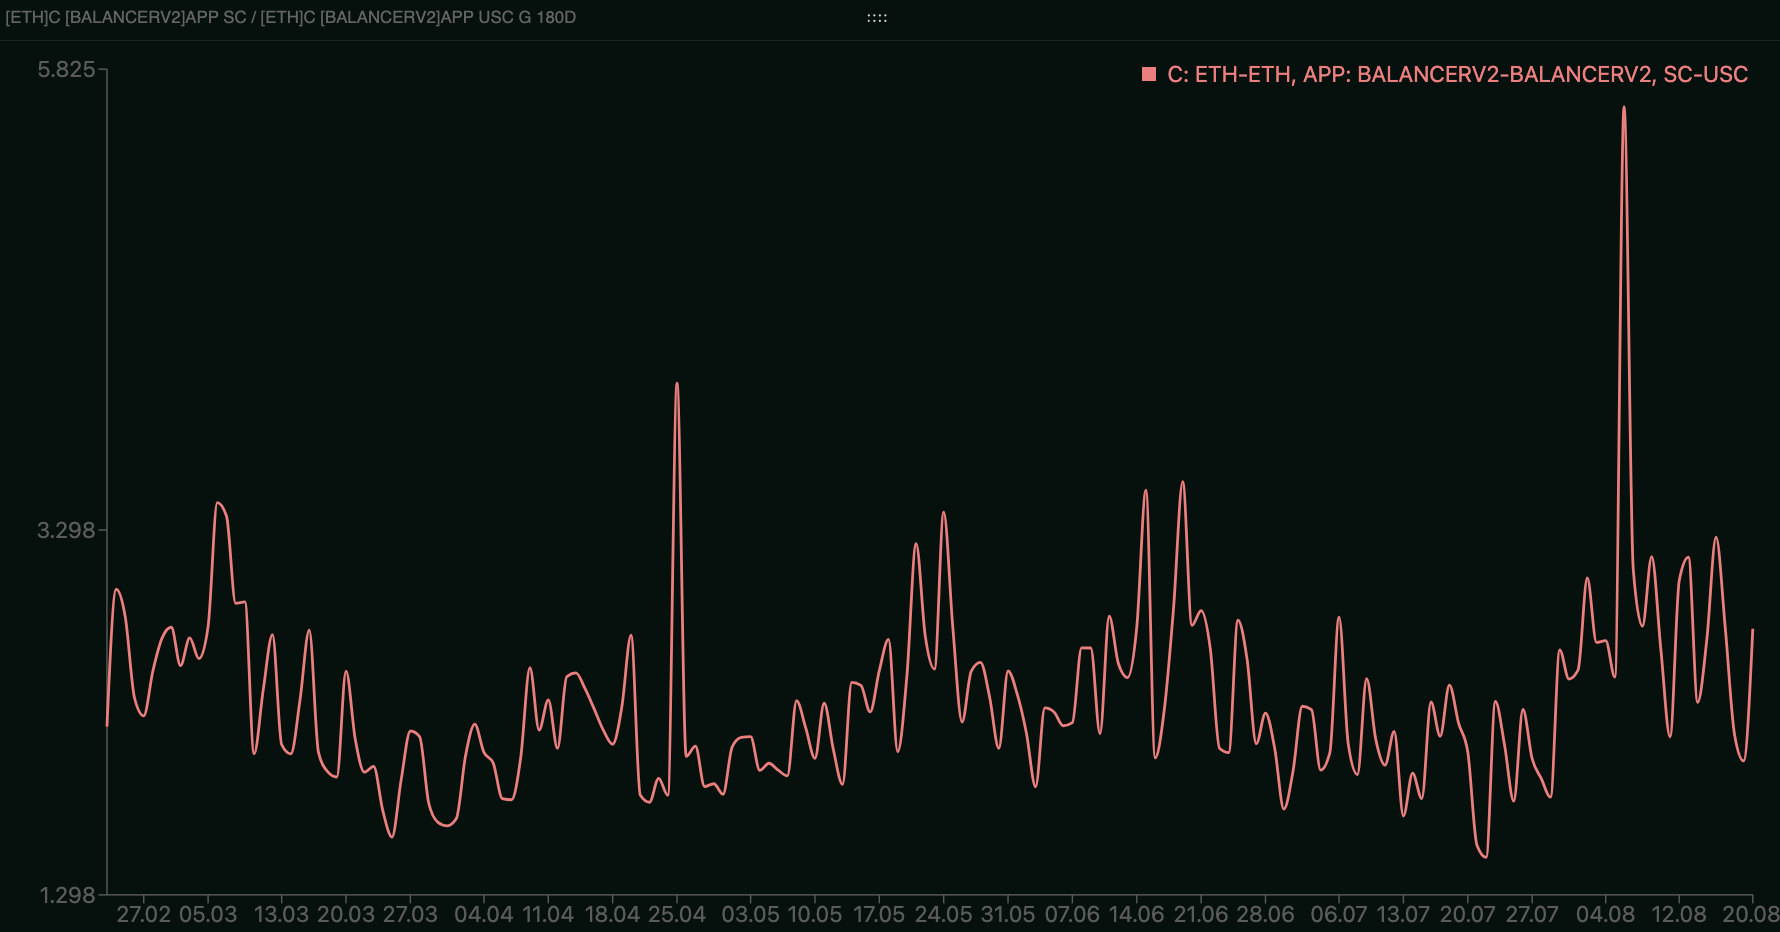Image resolution: width=1780 pixels, height=932 pixels.
Task: Click the spike peak above 25.04
Action: [677, 383]
